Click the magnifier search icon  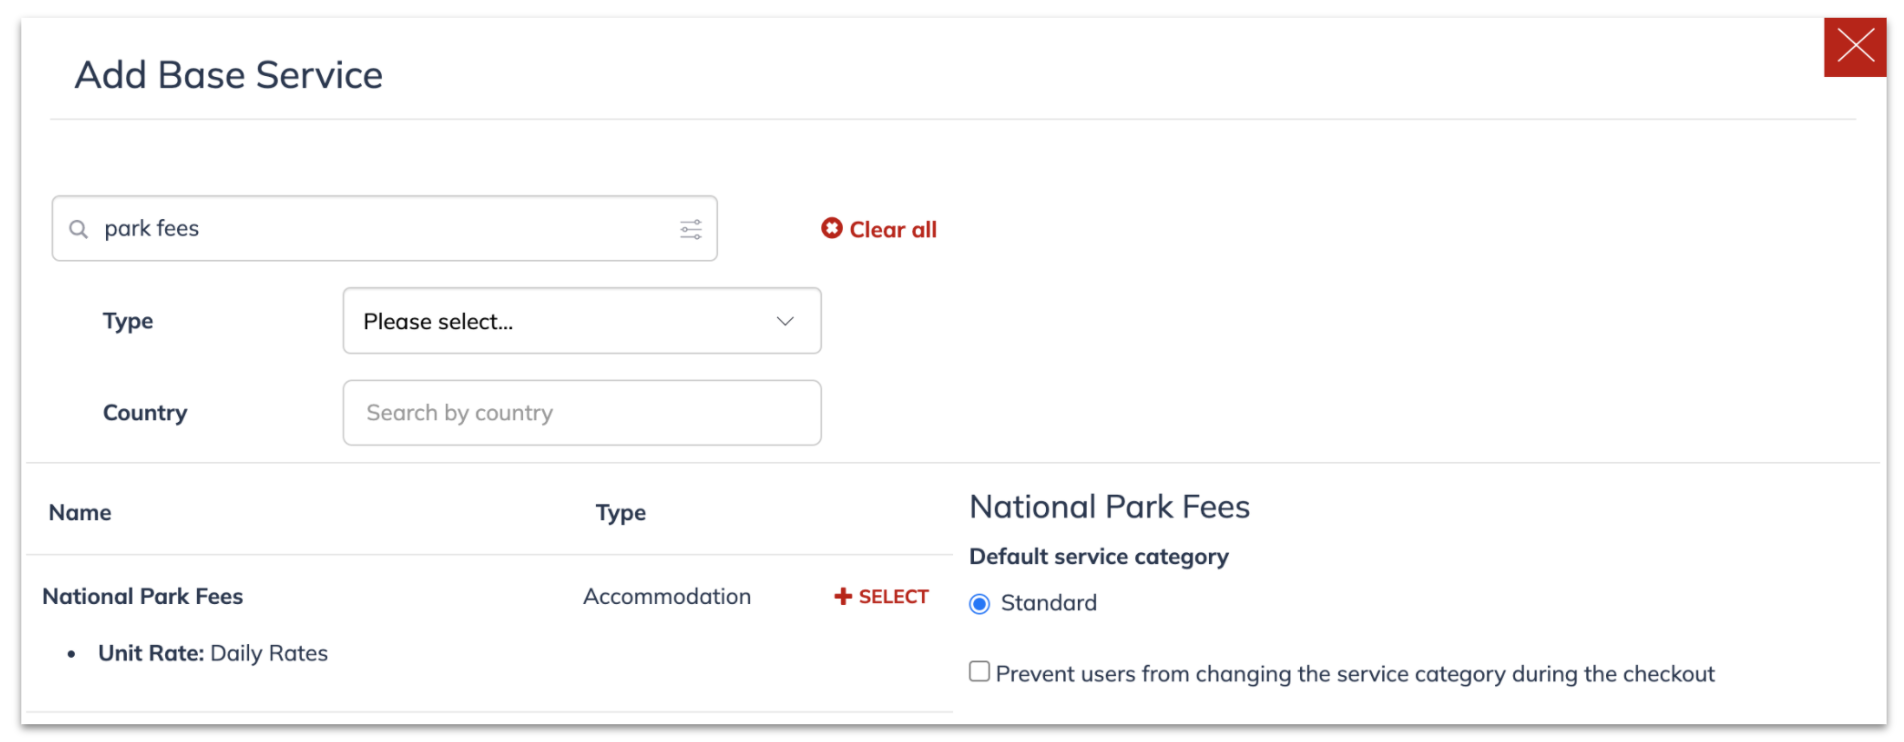78,229
